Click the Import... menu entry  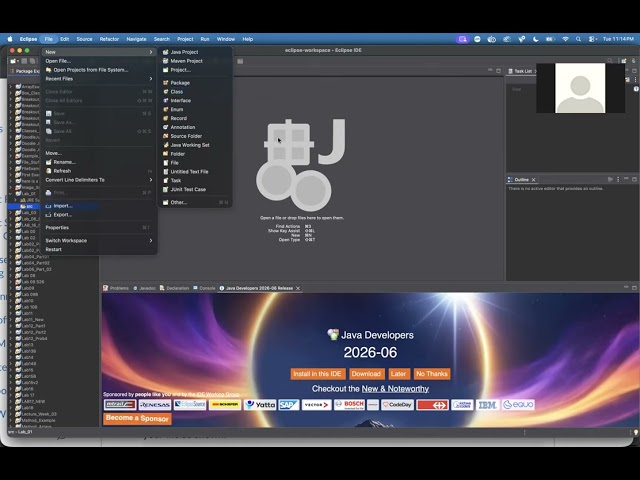coord(99,206)
